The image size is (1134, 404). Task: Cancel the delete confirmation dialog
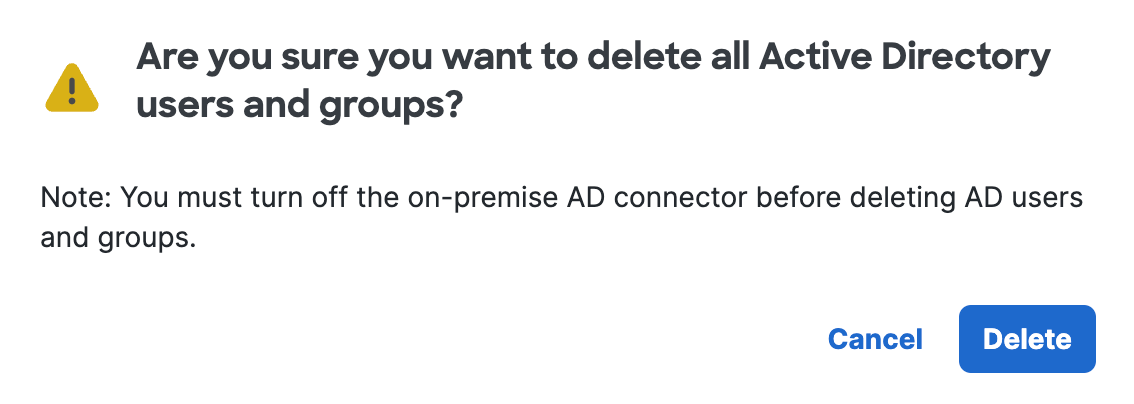[875, 339]
